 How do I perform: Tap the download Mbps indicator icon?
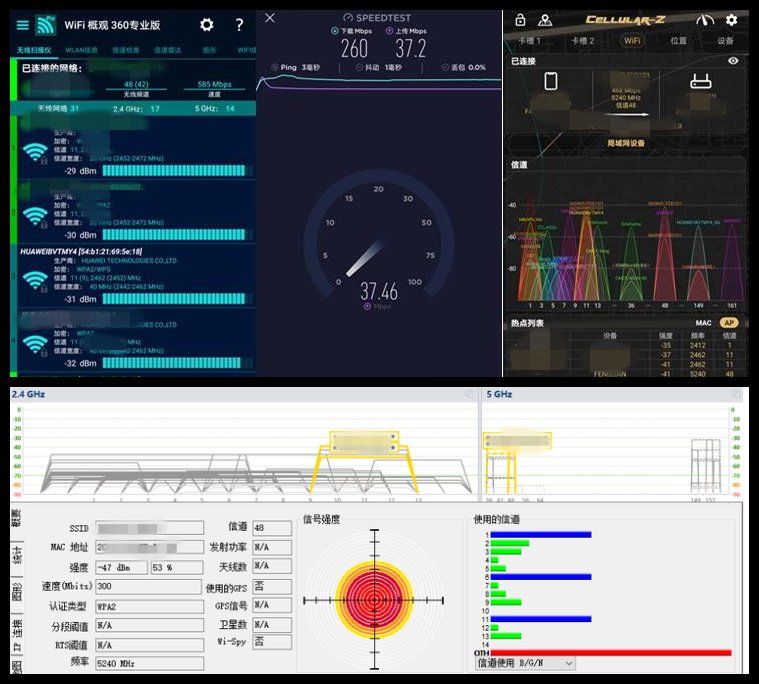click(x=334, y=31)
